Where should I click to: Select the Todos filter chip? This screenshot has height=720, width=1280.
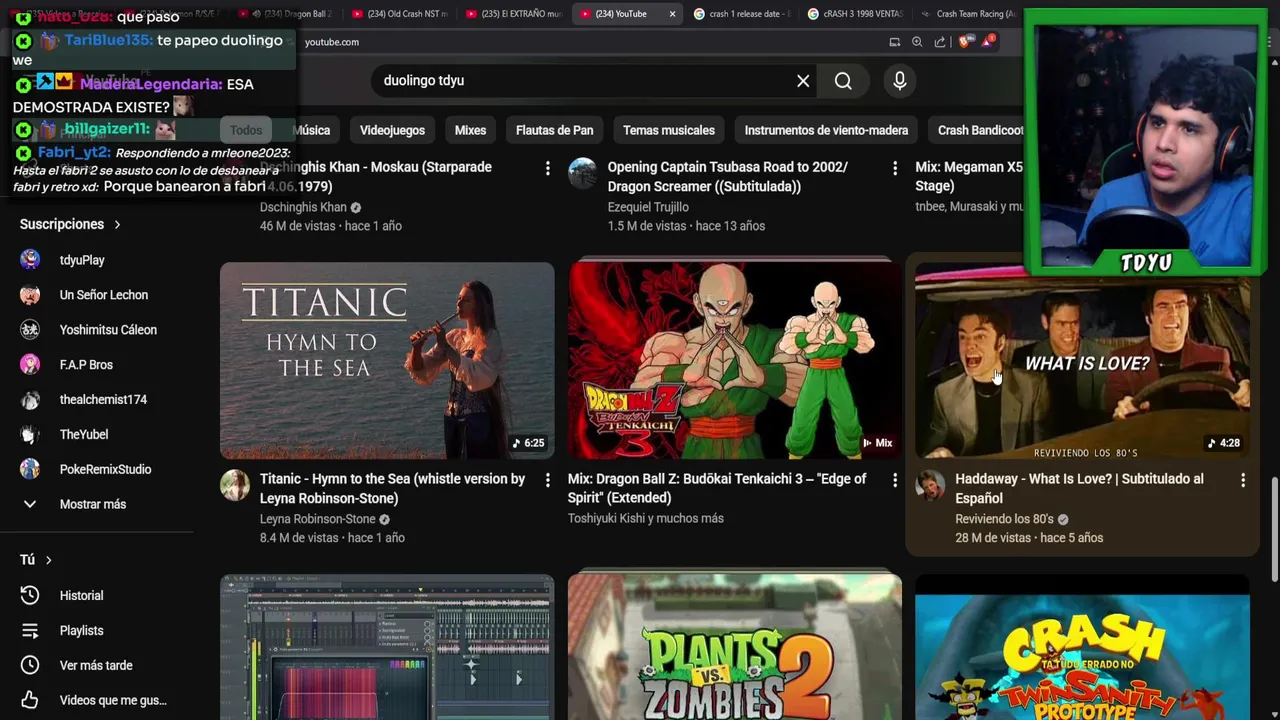tap(246, 130)
